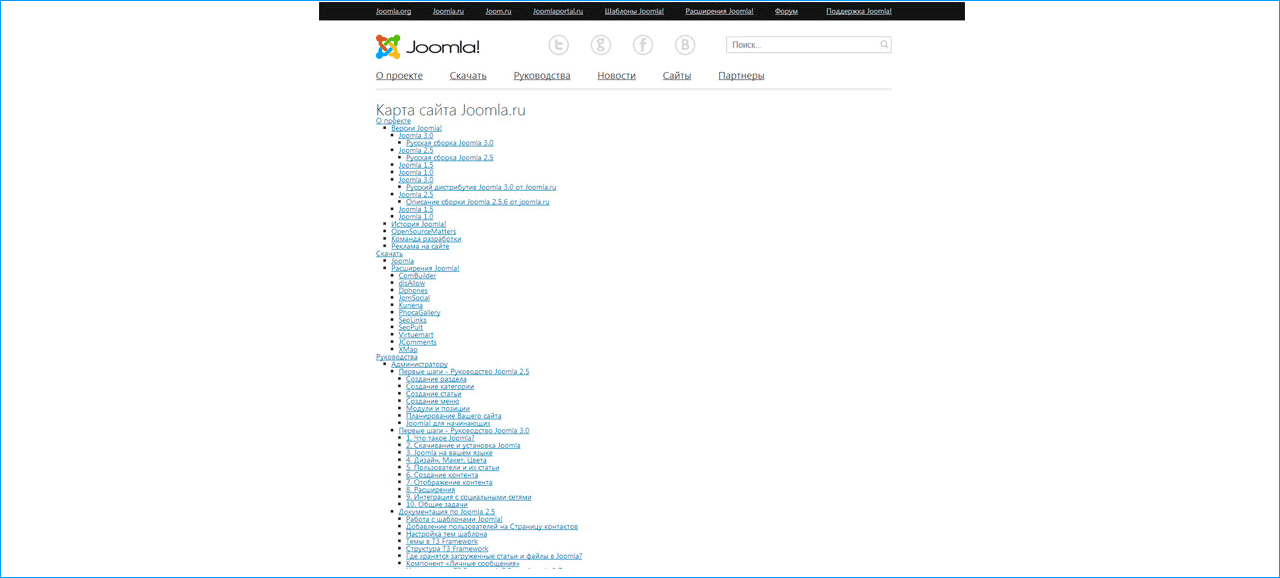Open Русская сборка Joomla 2.5 link

pyautogui.click(x=449, y=158)
